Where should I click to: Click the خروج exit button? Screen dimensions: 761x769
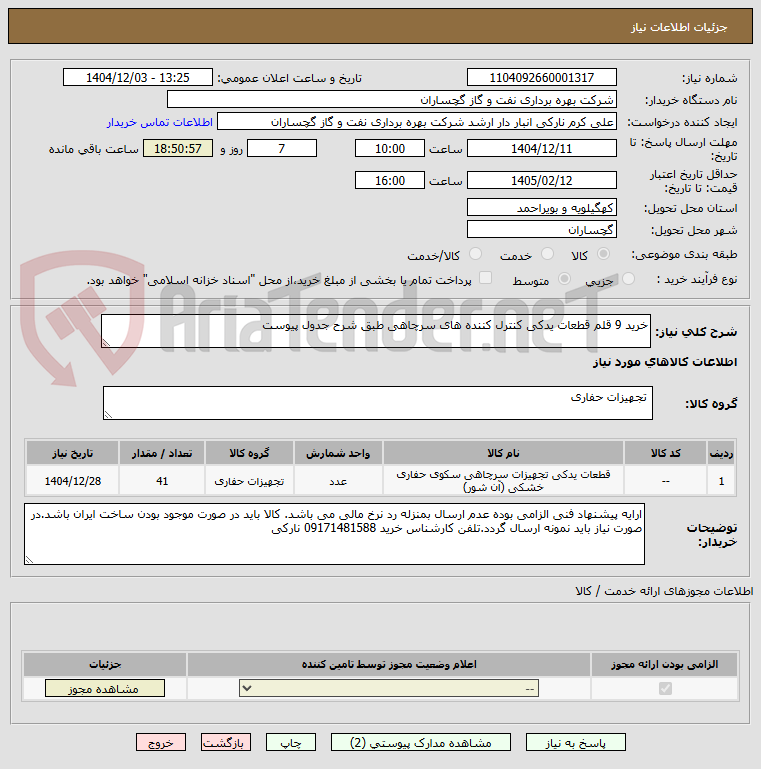(x=161, y=743)
